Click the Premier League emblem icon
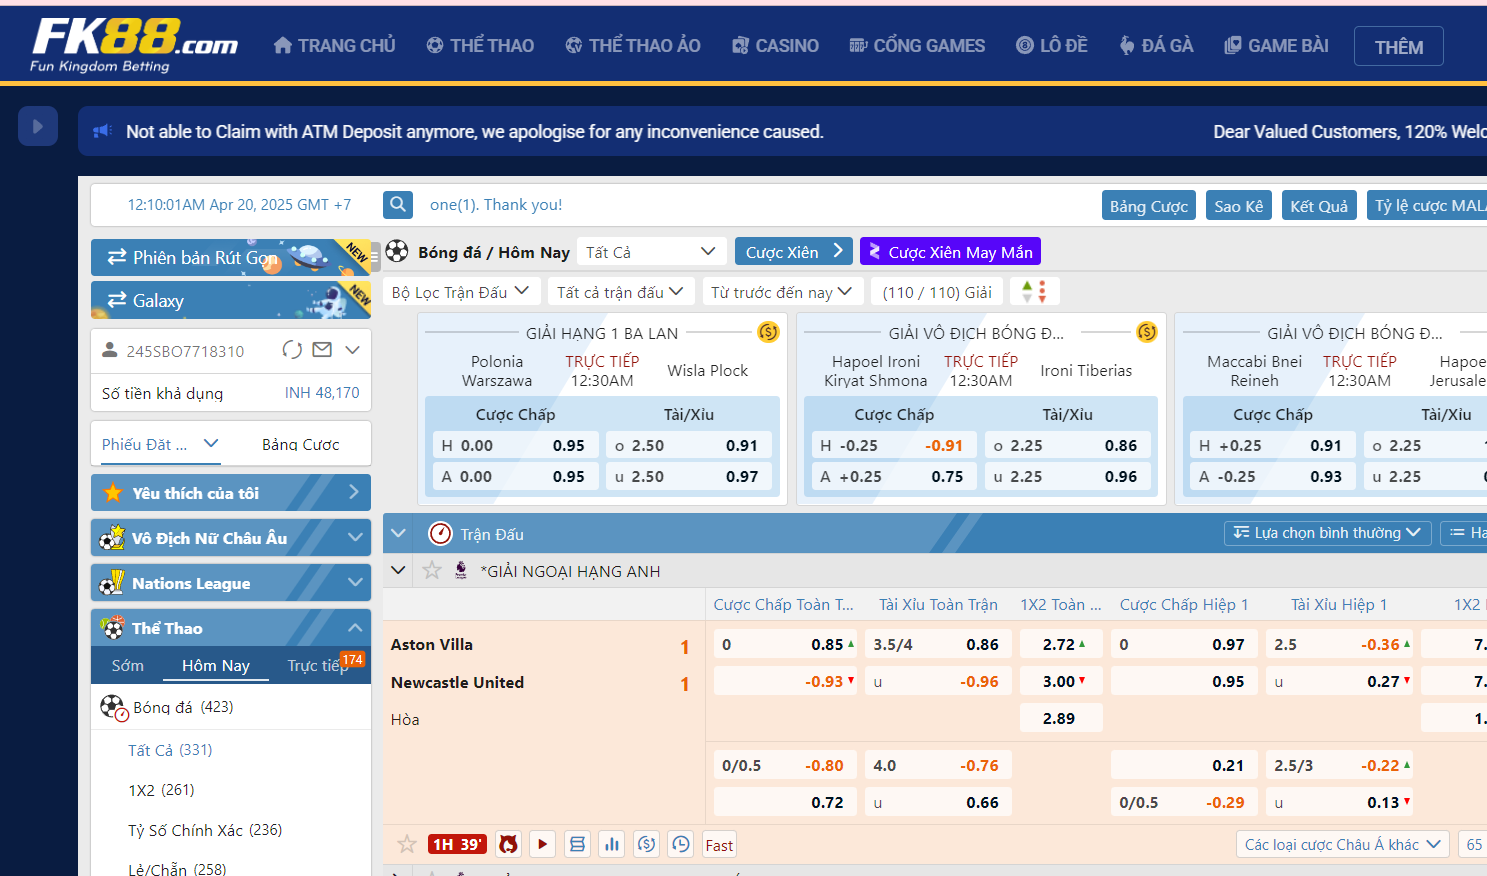The width and height of the screenshot is (1487, 876). coord(461,570)
